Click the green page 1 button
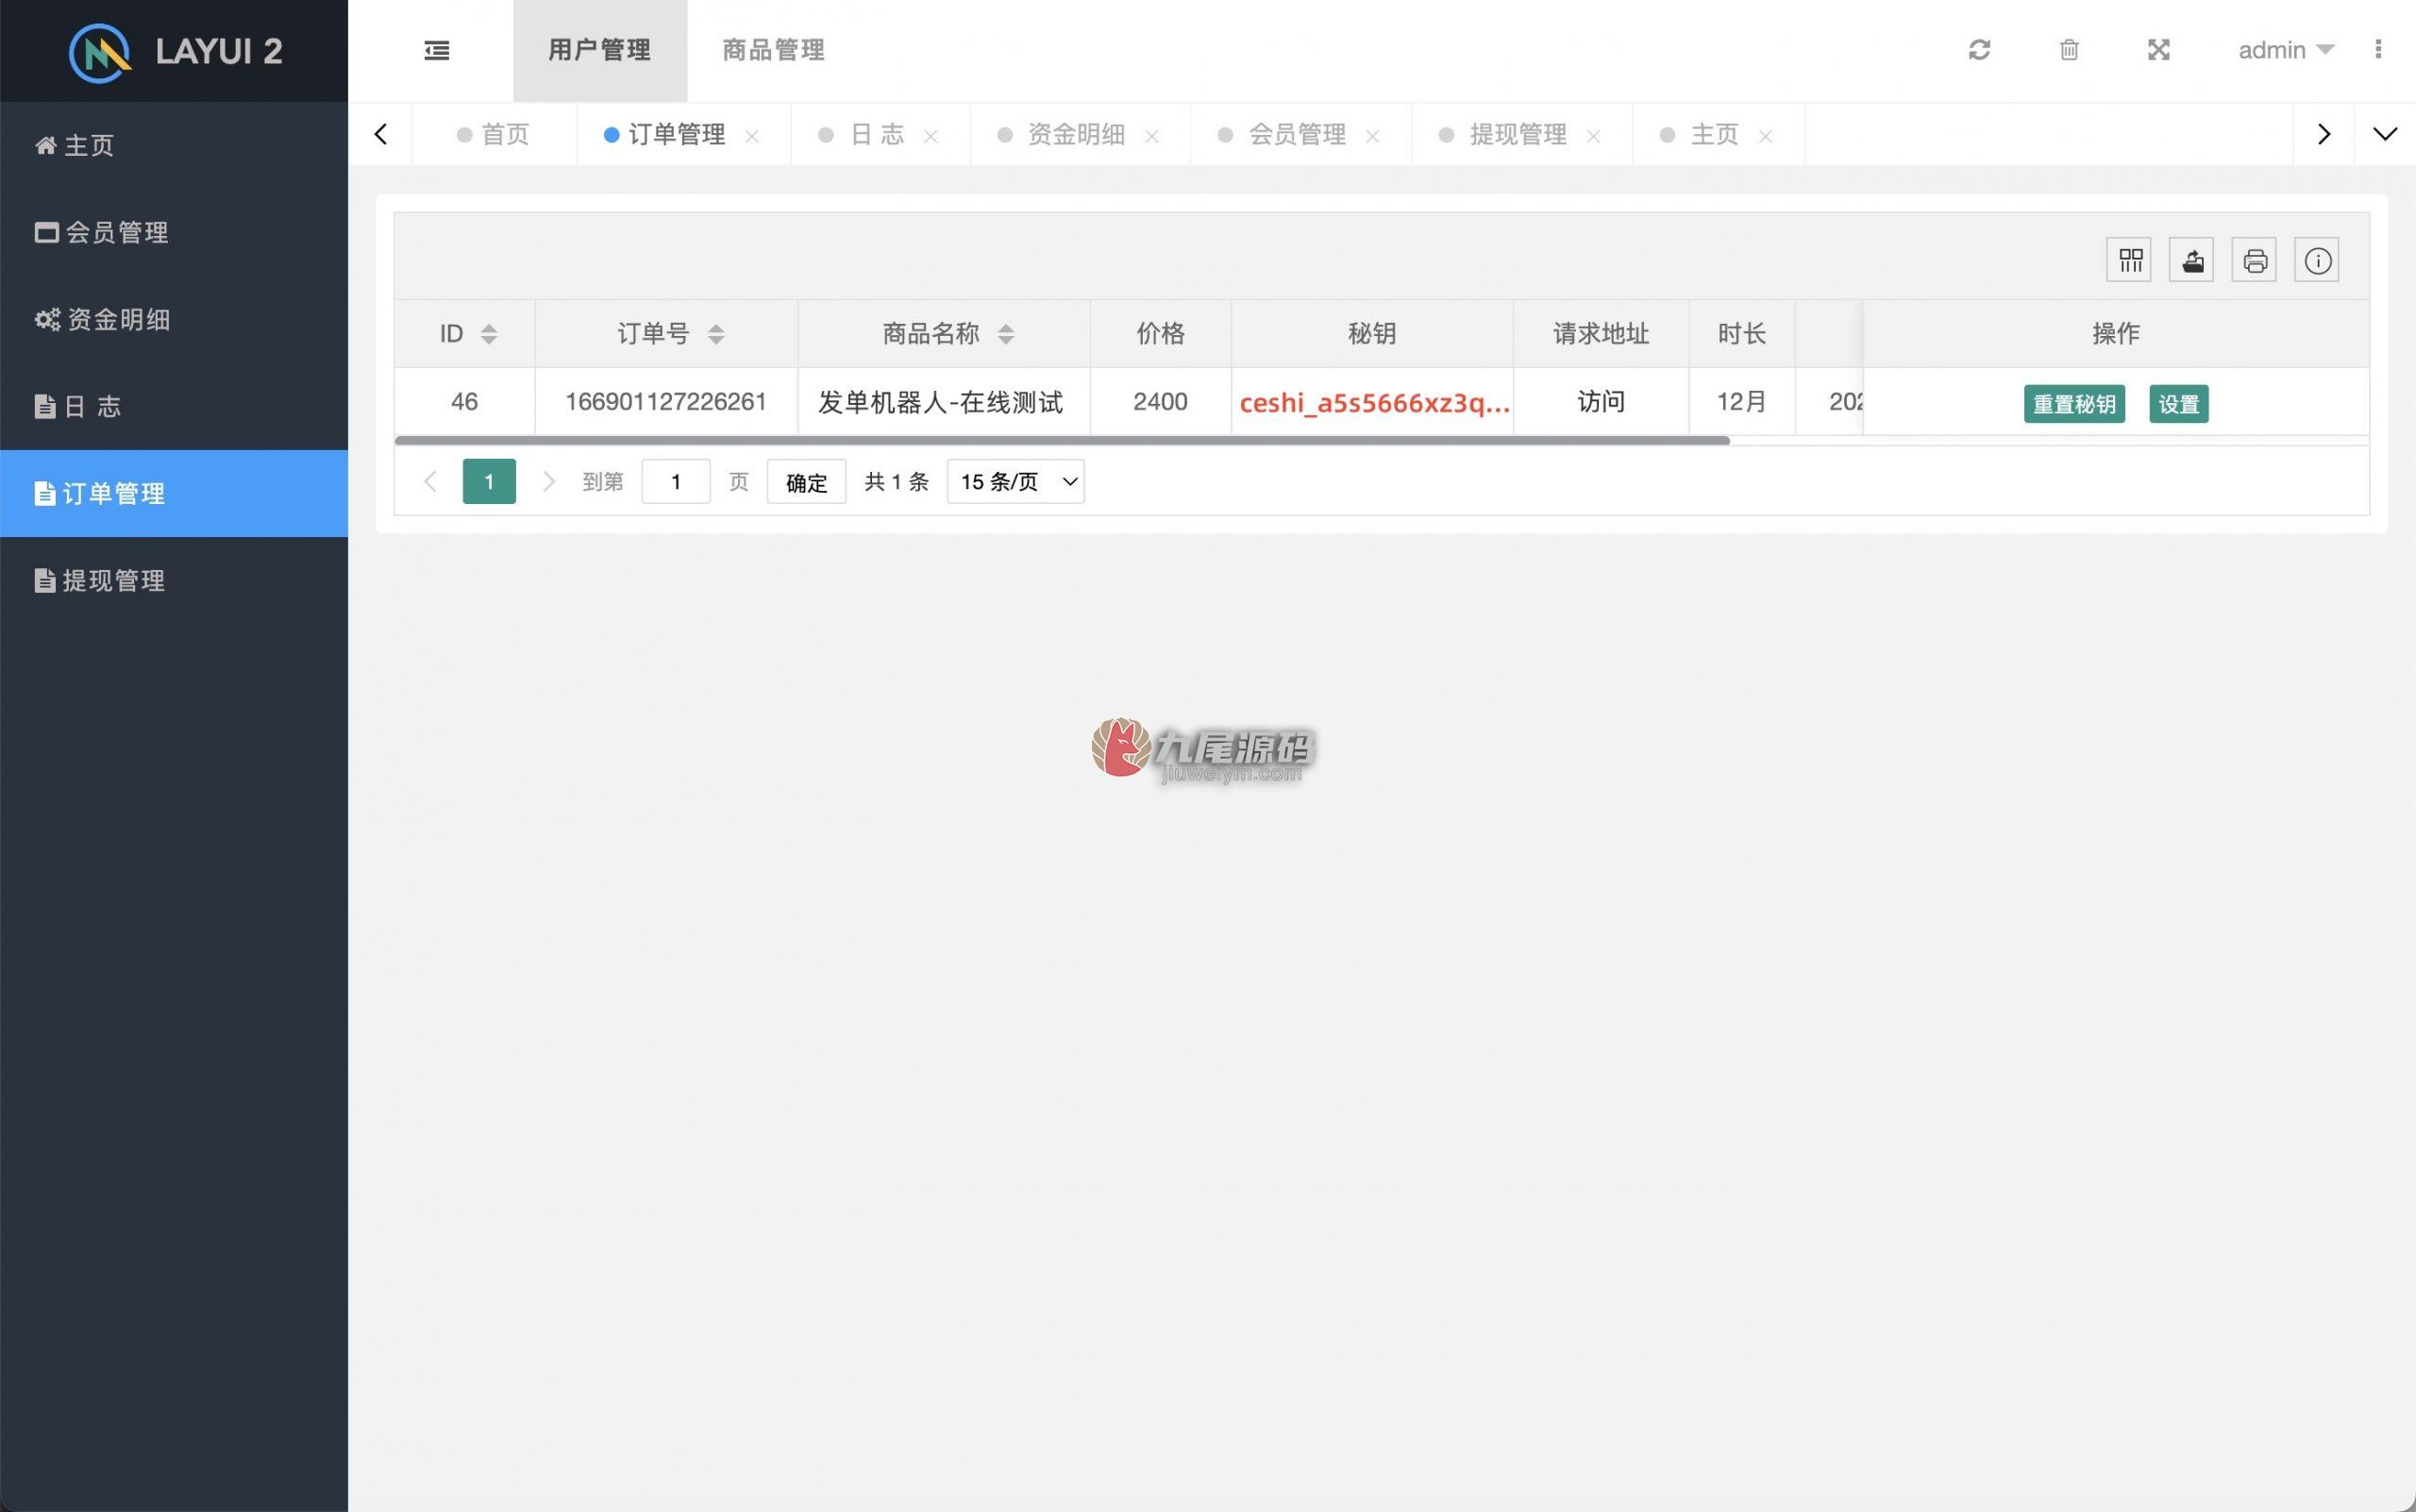 pyautogui.click(x=489, y=482)
